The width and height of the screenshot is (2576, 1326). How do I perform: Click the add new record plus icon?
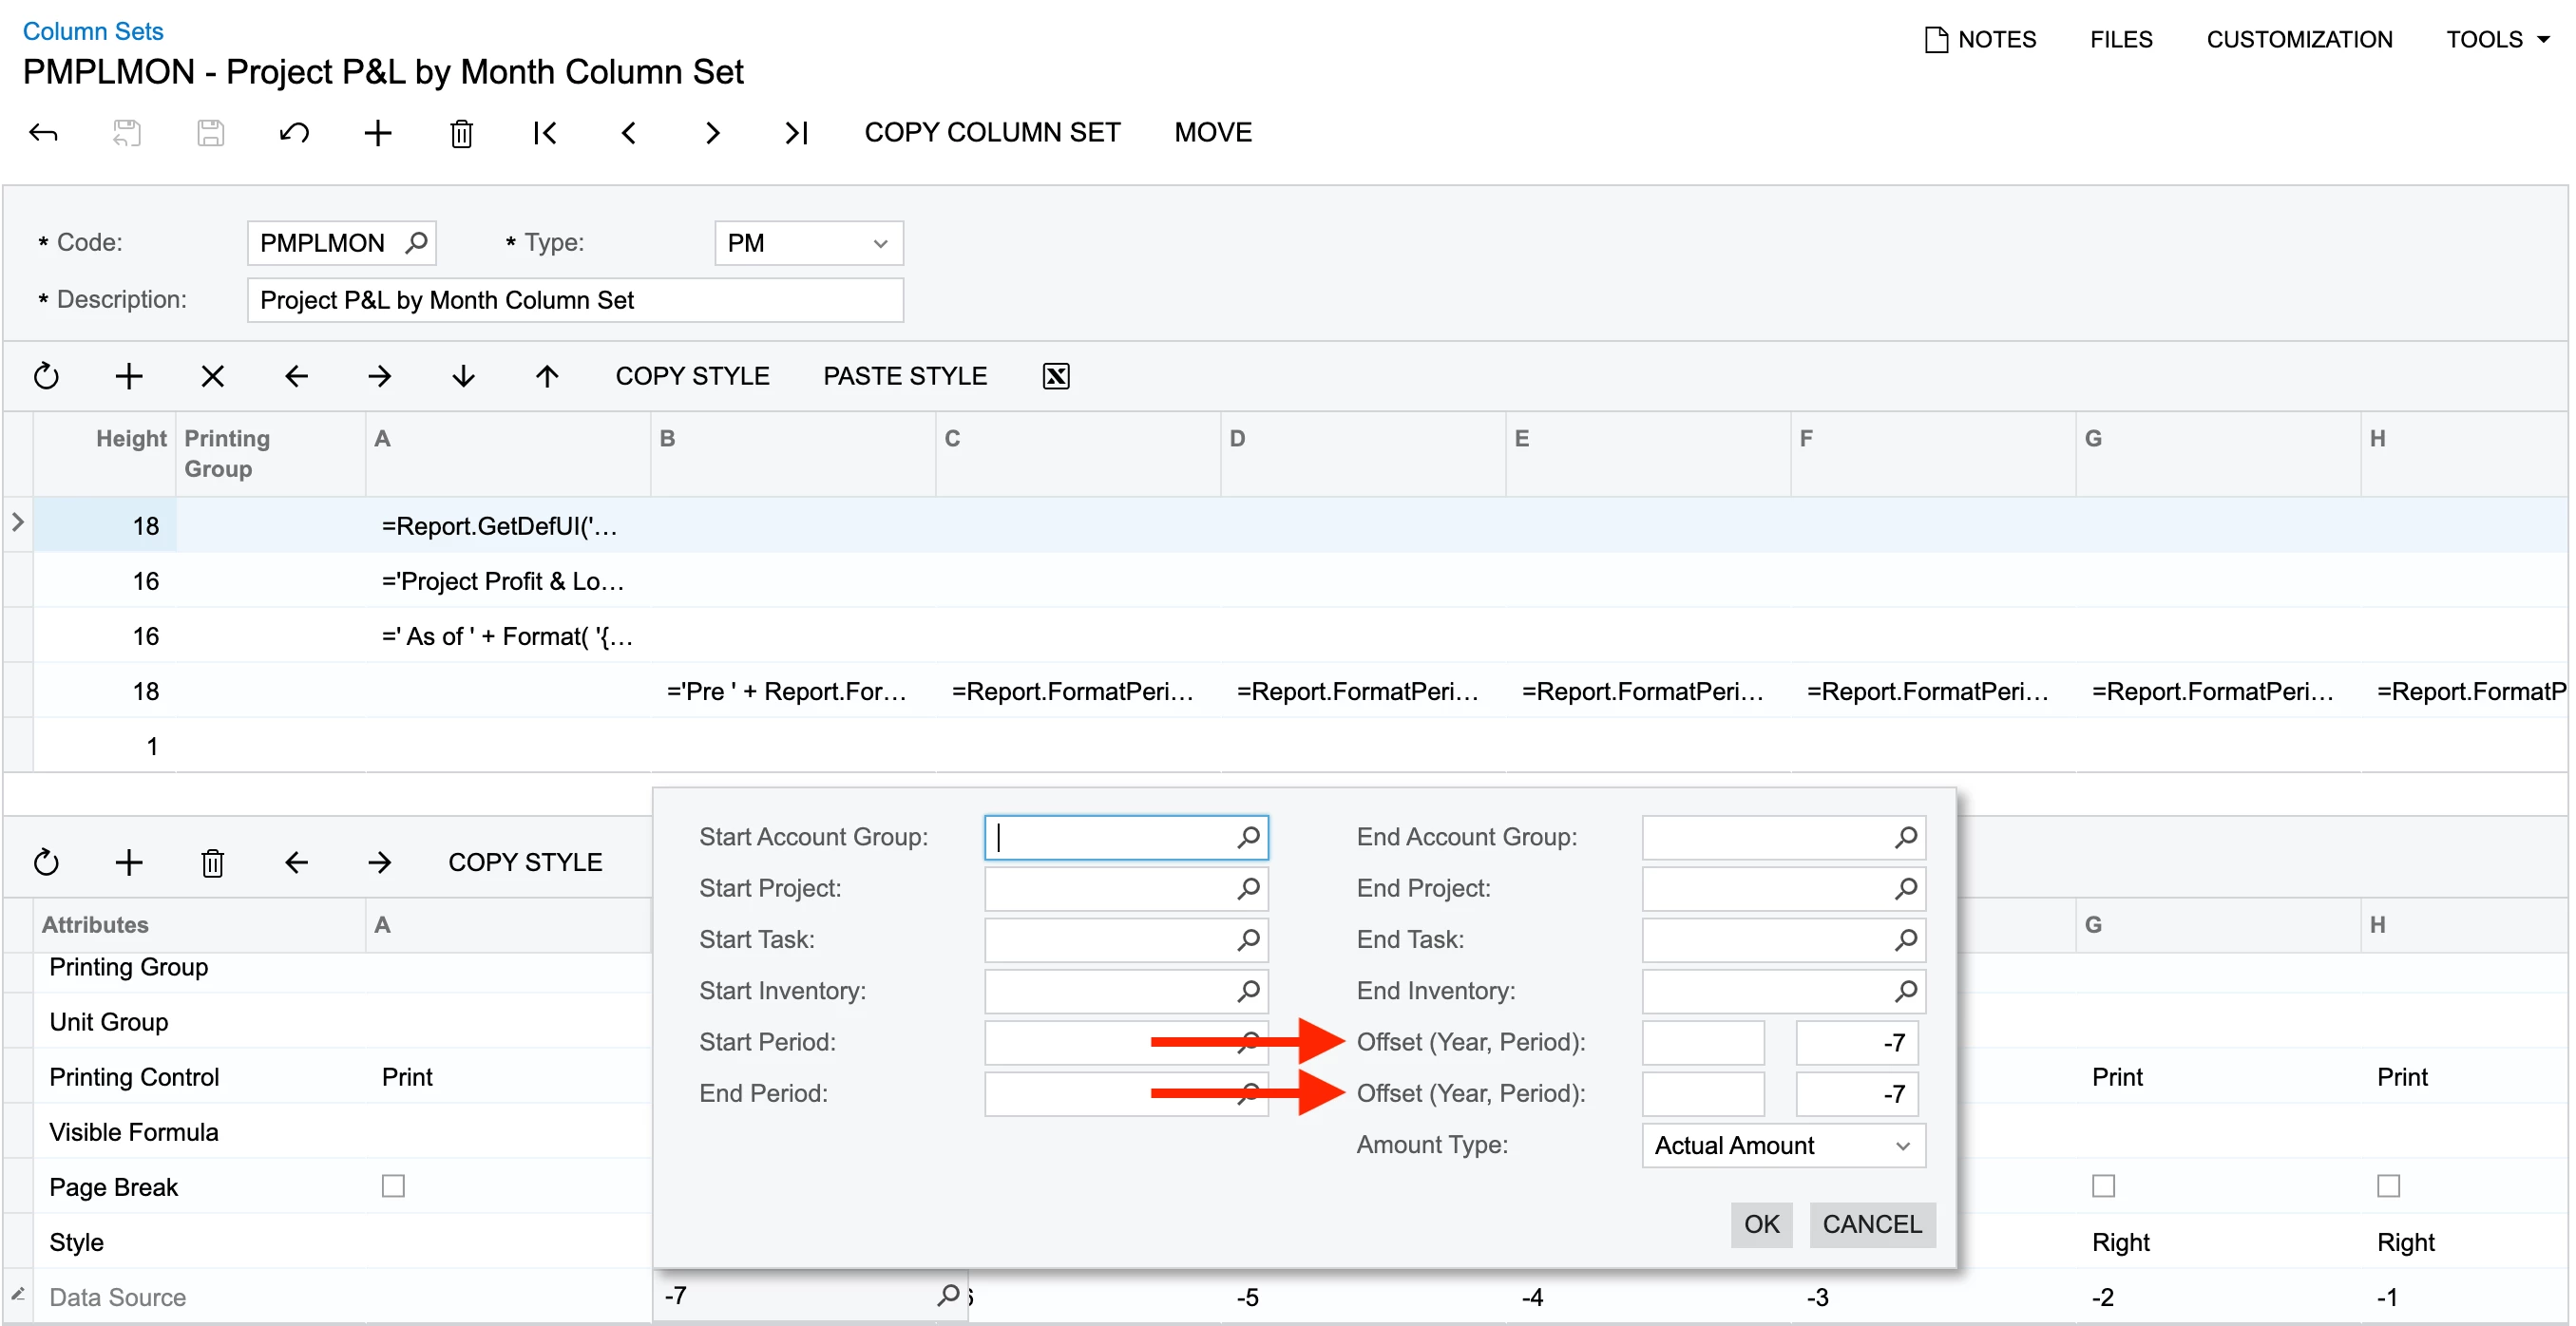pyautogui.click(x=377, y=133)
